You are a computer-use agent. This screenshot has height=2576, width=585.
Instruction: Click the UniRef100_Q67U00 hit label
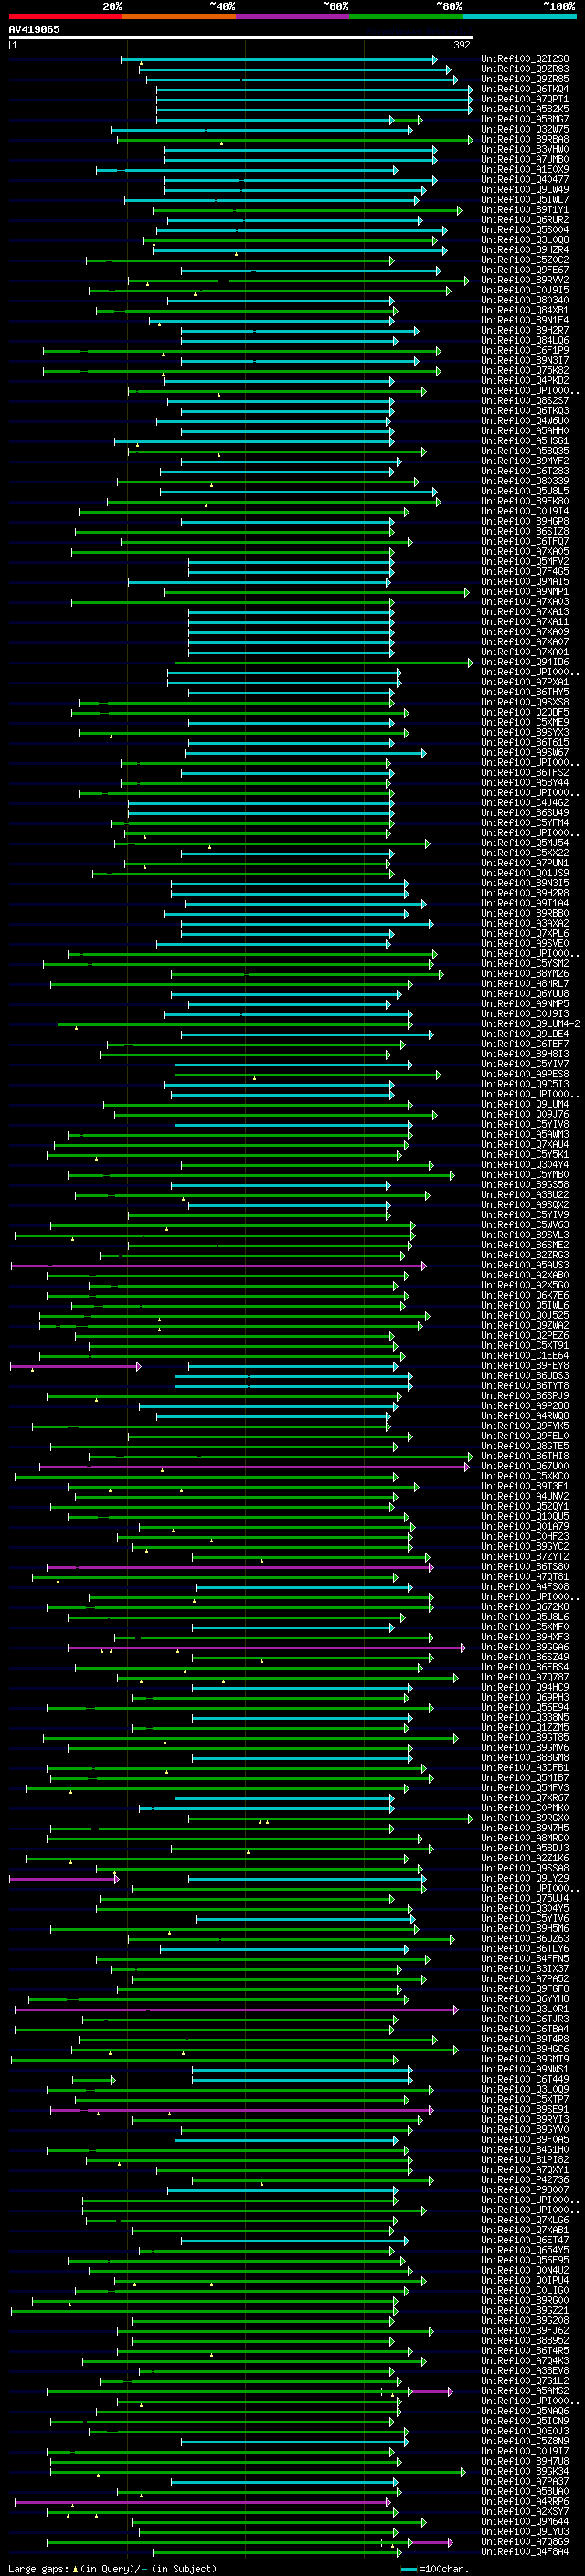pos(525,1466)
